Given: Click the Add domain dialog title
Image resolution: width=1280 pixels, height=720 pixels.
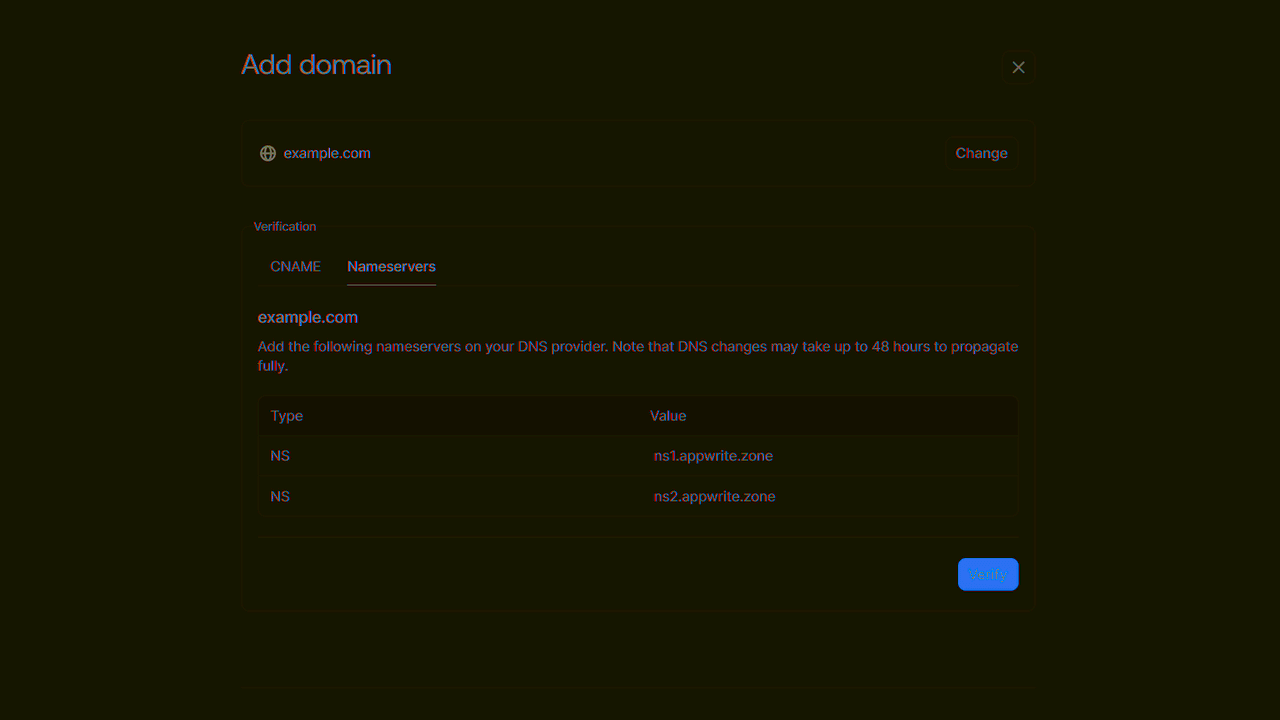Looking at the screenshot, I should tap(316, 64).
